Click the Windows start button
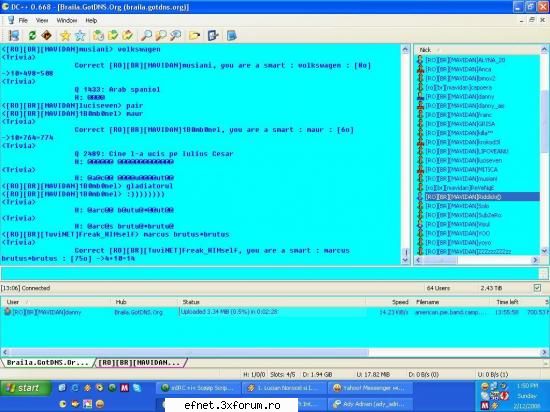Image resolution: width=550 pixels, height=412 pixels. pos(26,388)
